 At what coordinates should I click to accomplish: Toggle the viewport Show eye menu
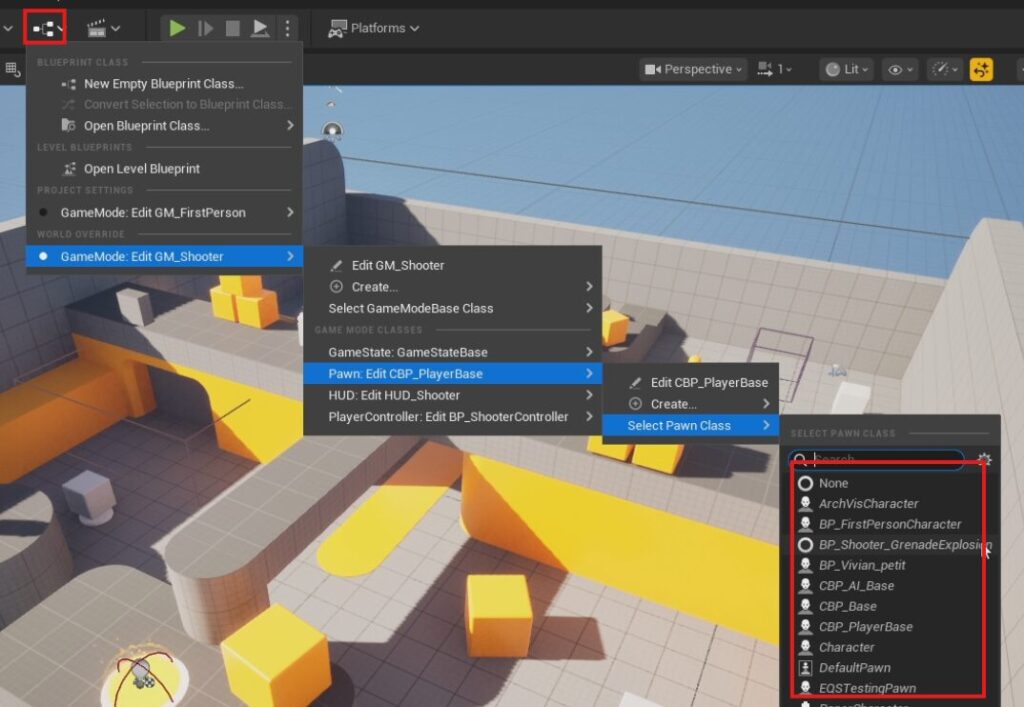tap(895, 69)
